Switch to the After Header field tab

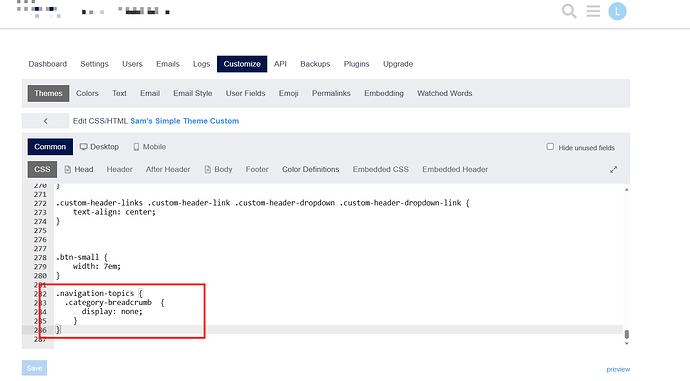(168, 169)
